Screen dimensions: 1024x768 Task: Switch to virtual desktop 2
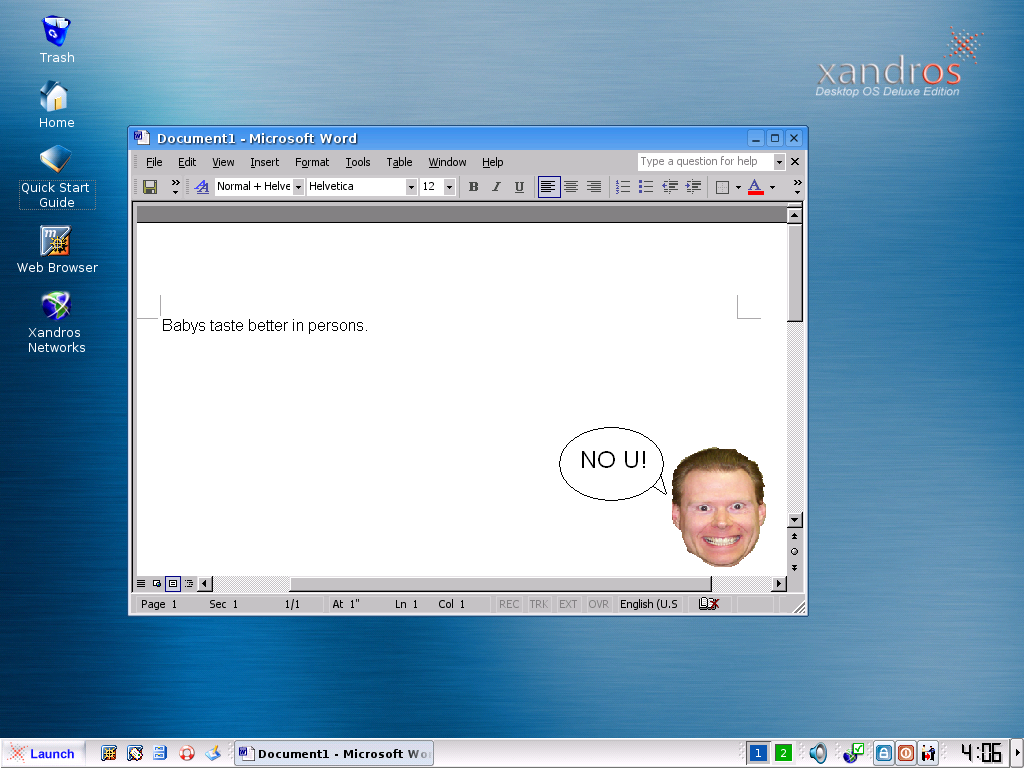pos(783,753)
